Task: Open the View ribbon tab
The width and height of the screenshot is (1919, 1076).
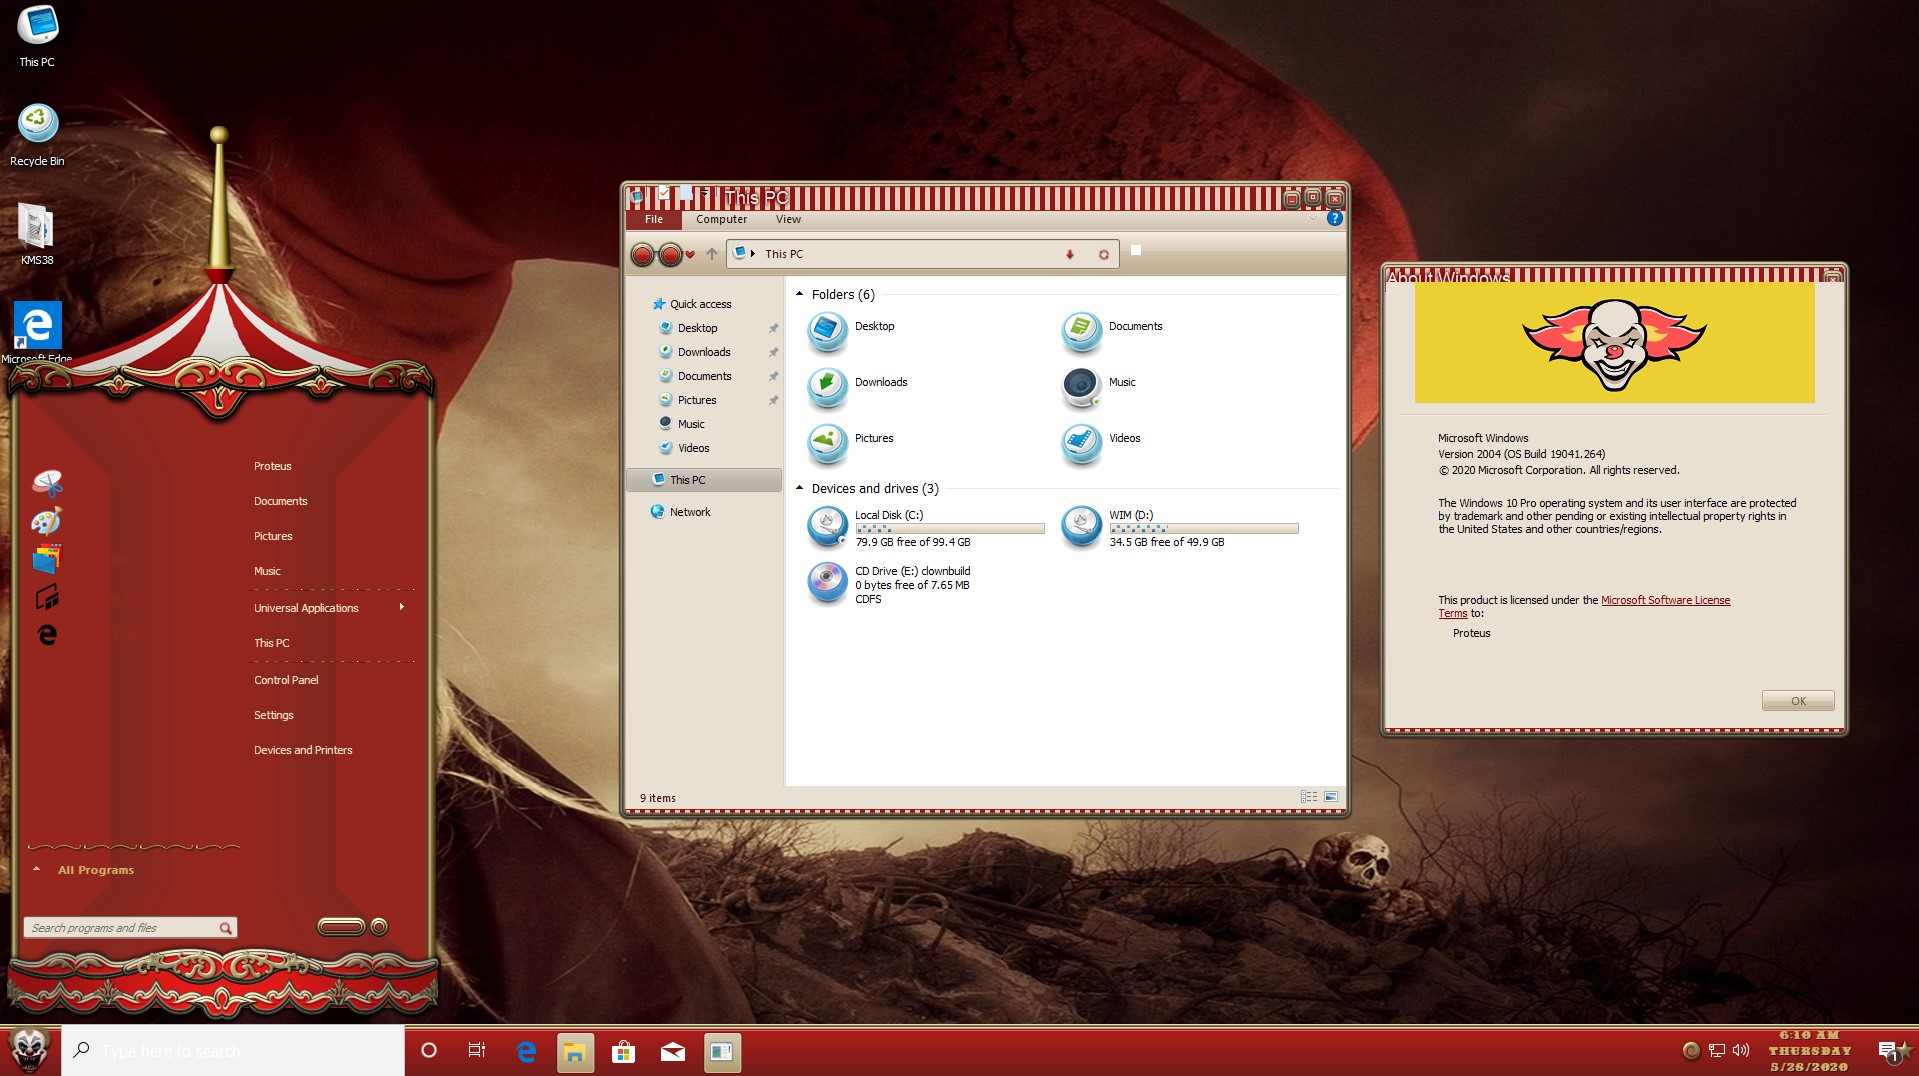Action: [788, 220]
